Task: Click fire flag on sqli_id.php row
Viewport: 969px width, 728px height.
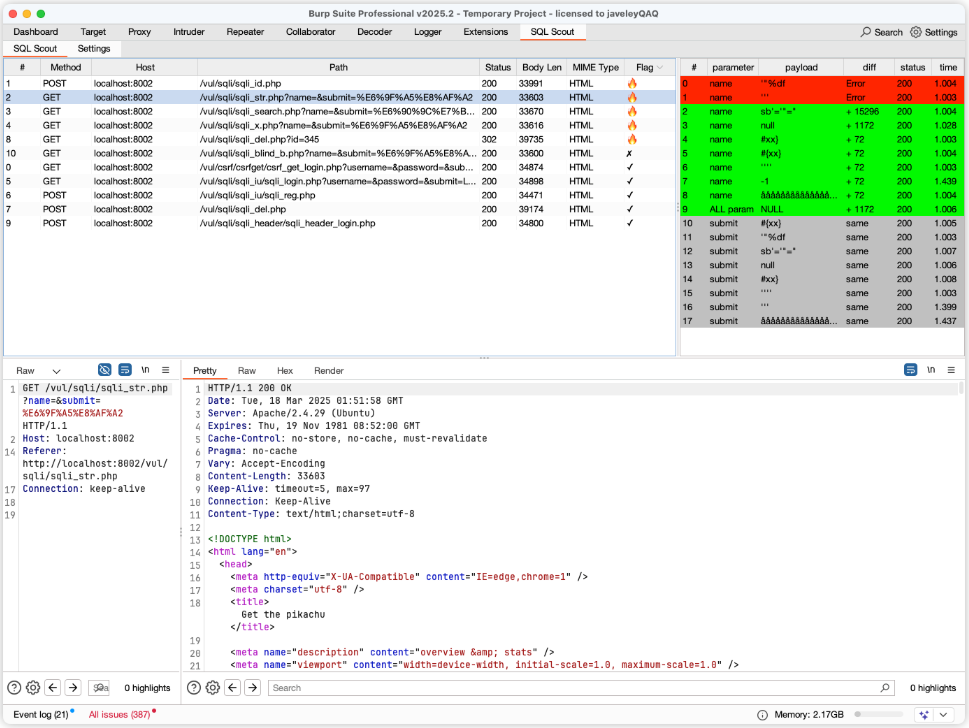Action: pos(632,83)
